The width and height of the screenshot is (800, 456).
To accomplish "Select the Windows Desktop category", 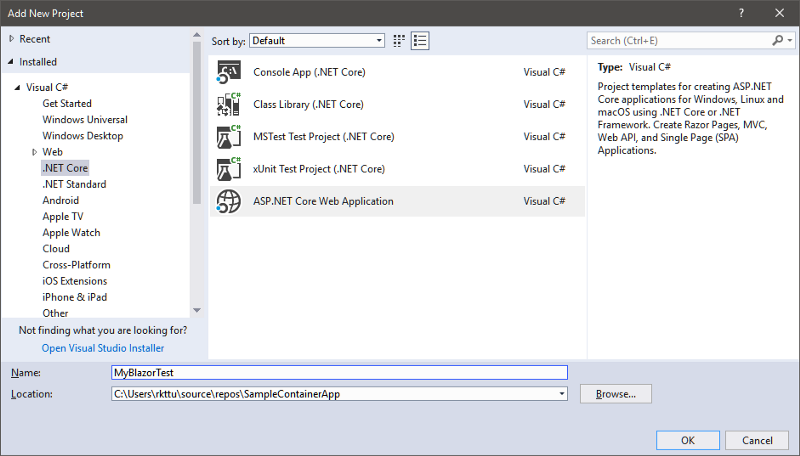I will [83, 136].
